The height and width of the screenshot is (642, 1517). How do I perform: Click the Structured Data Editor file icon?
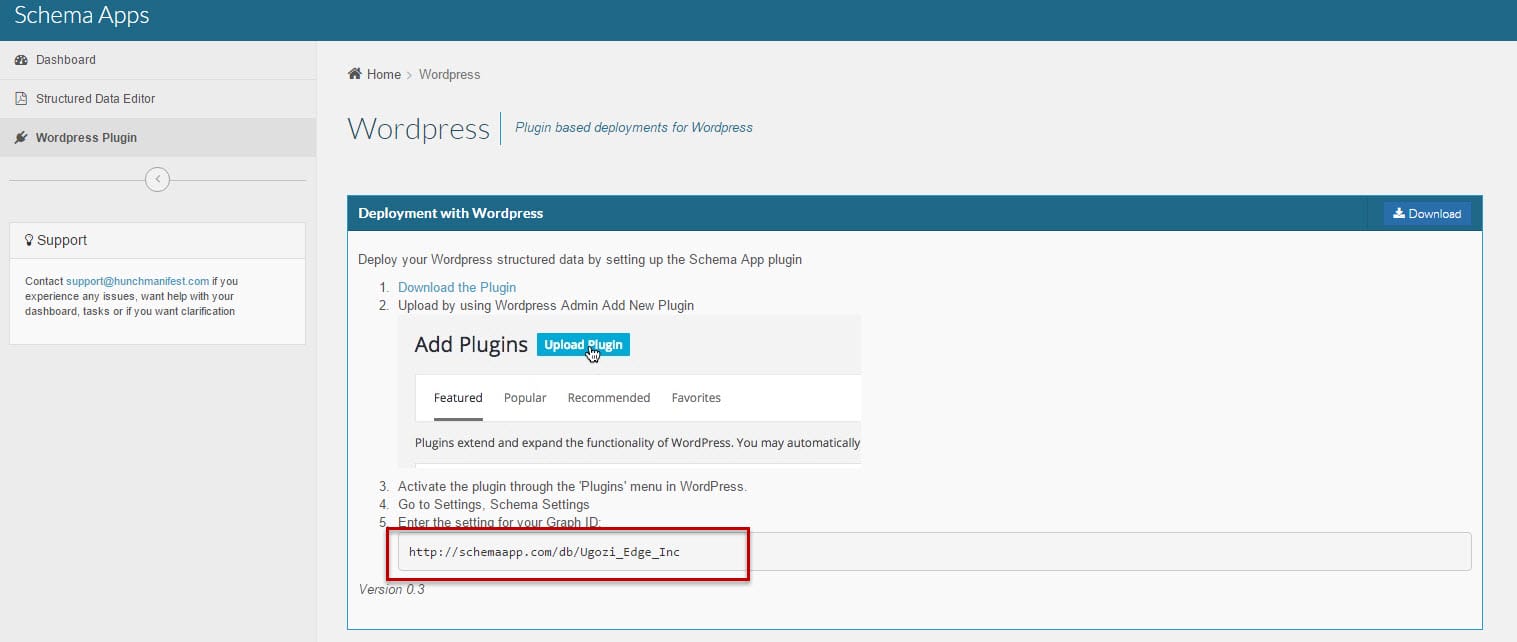click(x=21, y=99)
